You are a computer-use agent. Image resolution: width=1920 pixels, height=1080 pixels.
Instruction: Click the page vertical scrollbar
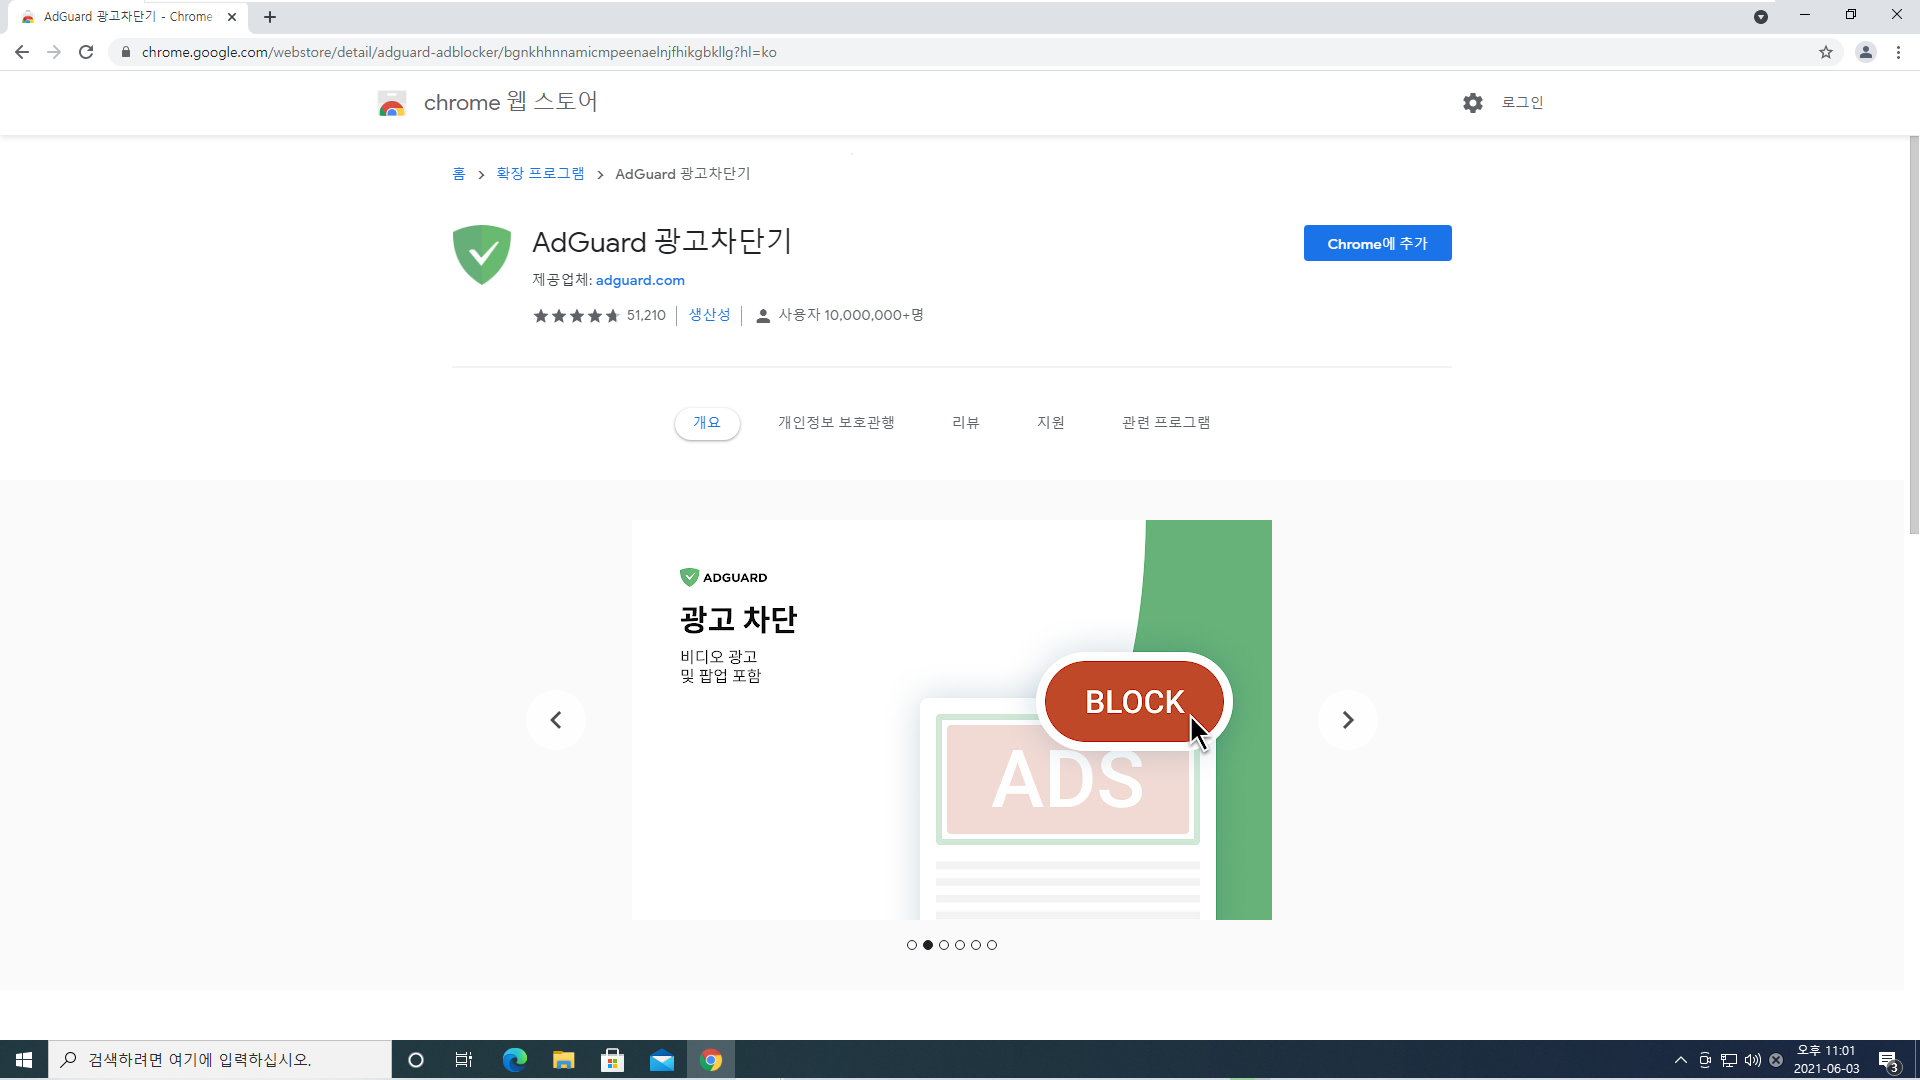click(1913, 335)
